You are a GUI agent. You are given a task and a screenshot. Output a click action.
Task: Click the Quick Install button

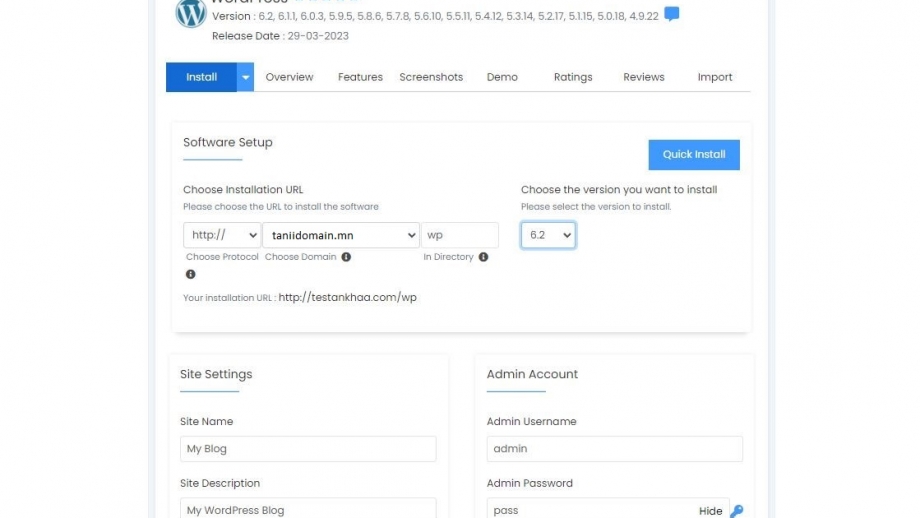pyautogui.click(x=694, y=154)
